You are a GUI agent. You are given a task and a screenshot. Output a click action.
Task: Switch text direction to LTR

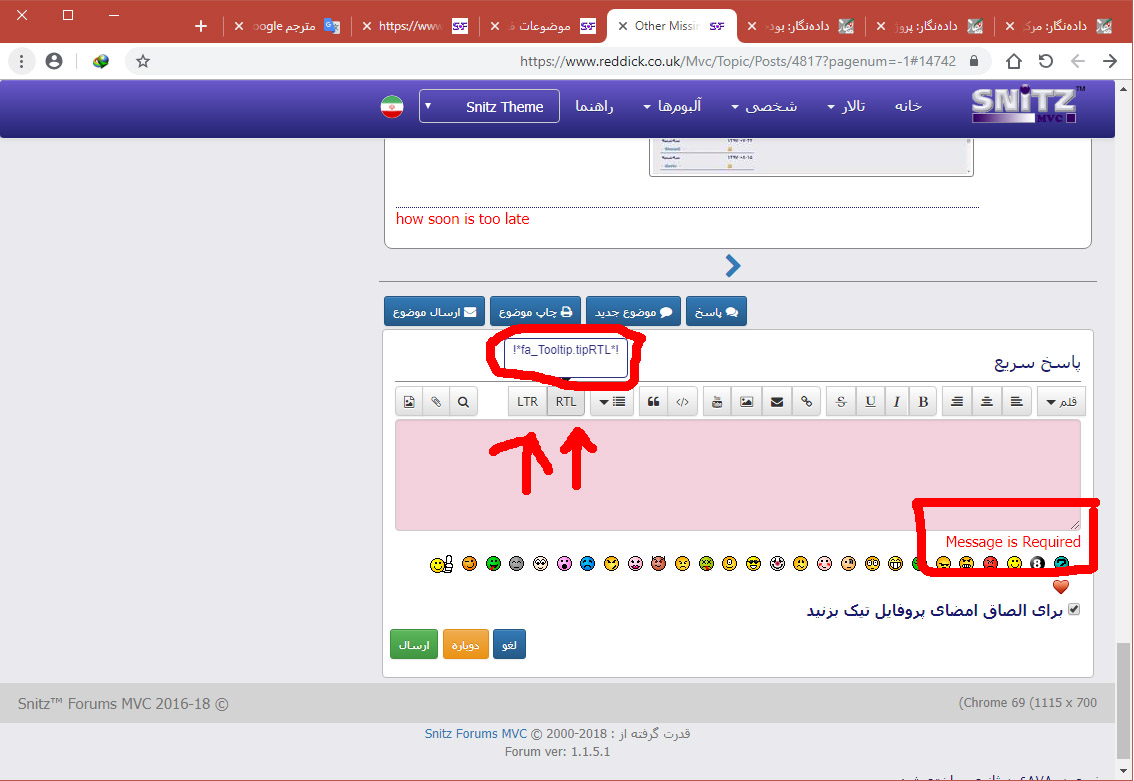[527, 402]
